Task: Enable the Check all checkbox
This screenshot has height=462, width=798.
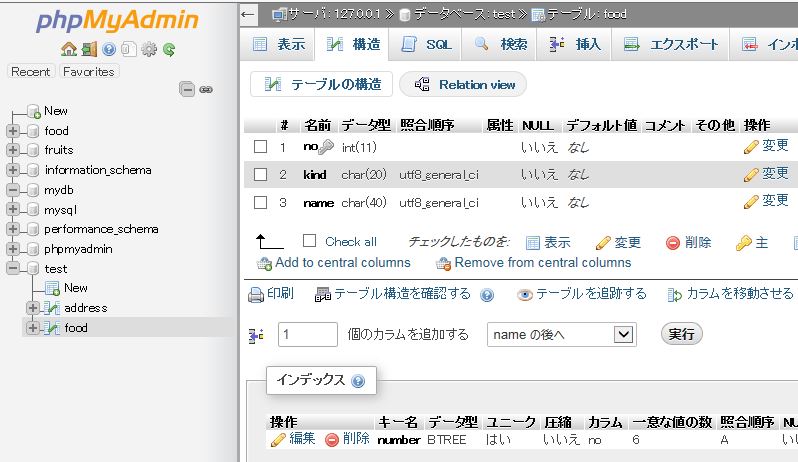Action: click(x=309, y=241)
